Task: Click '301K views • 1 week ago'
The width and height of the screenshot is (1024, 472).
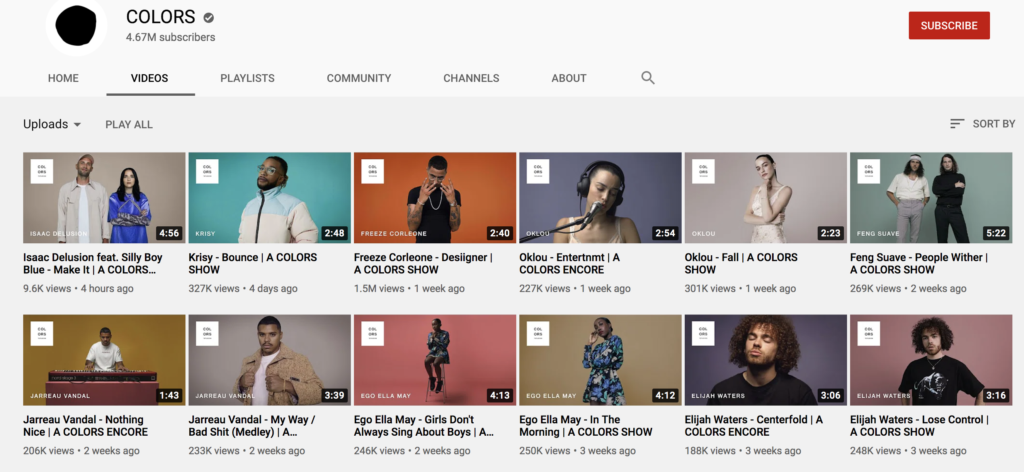Action: 741,289
